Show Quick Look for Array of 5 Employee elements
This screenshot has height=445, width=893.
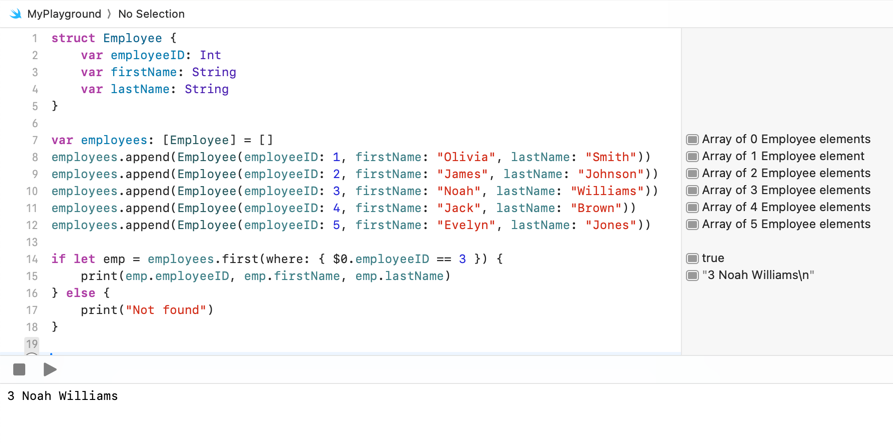click(693, 224)
